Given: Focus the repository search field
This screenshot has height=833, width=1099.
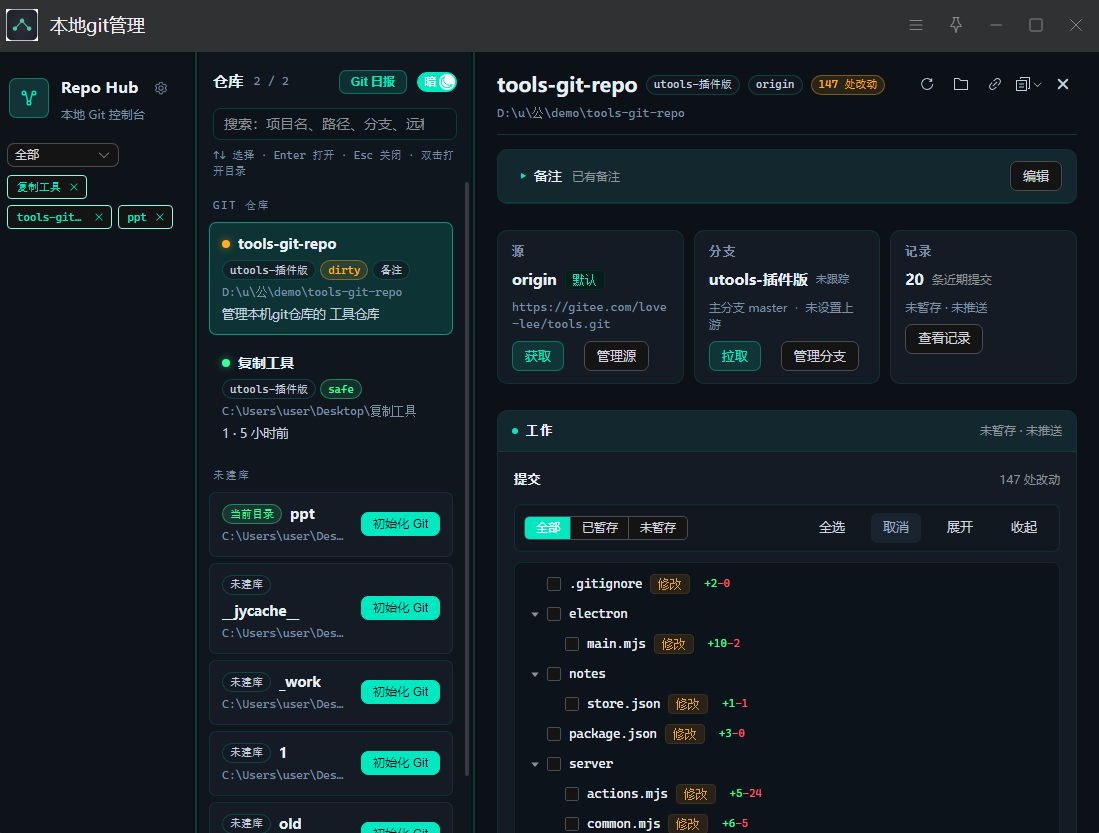Looking at the screenshot, I should (x=334, y=124).
